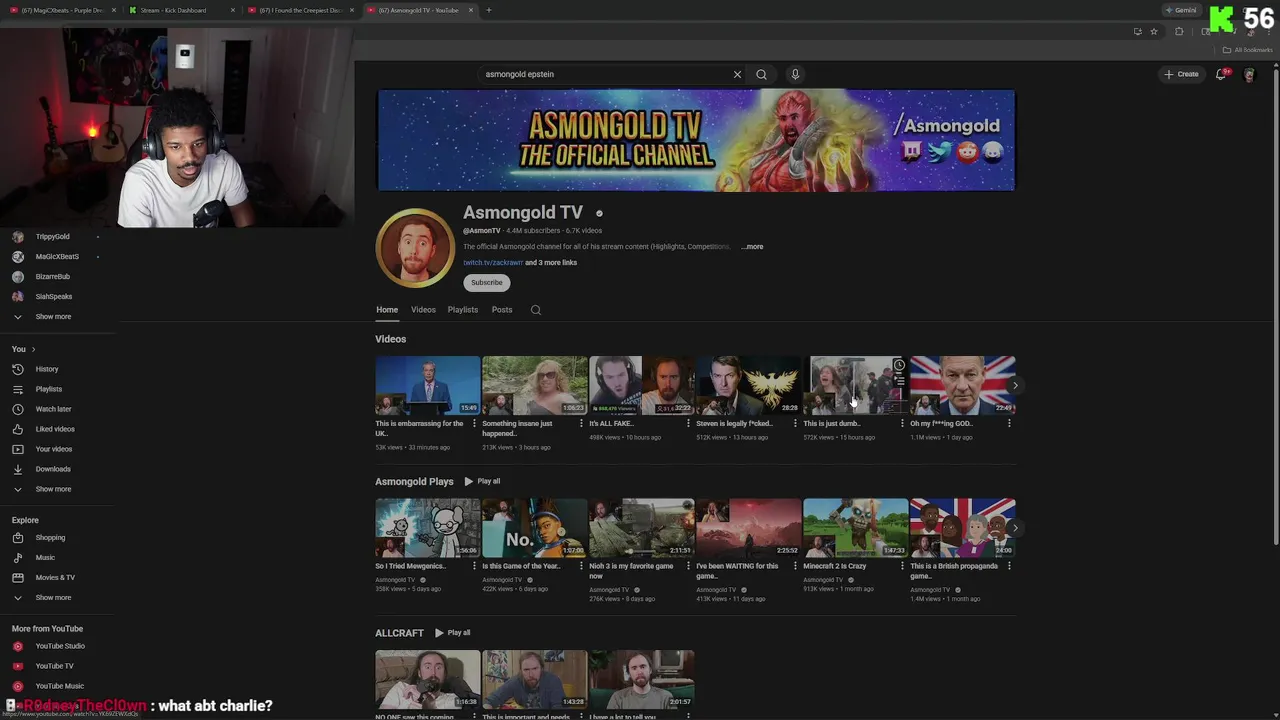Switch to the Playlists tab
Viewport: 1280px width, 720px height.
463,310
